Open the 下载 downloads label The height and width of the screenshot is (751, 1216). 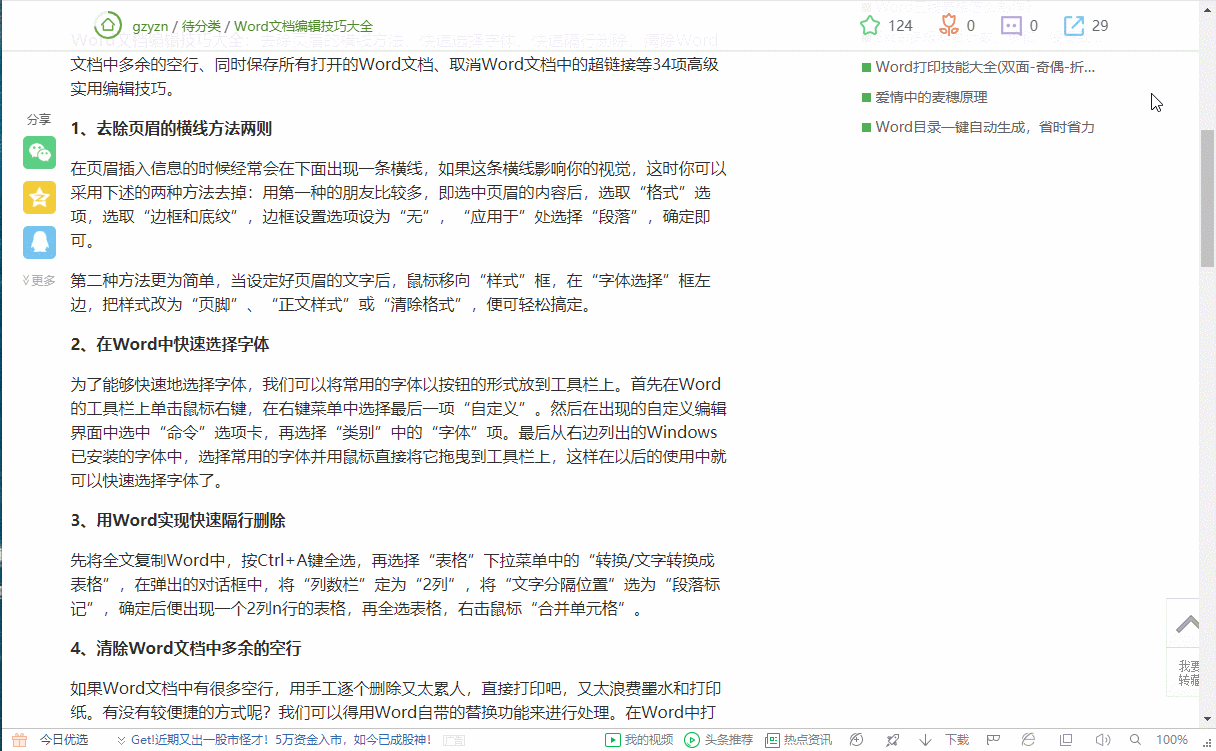pyautogui.click(x=957, y=740)
